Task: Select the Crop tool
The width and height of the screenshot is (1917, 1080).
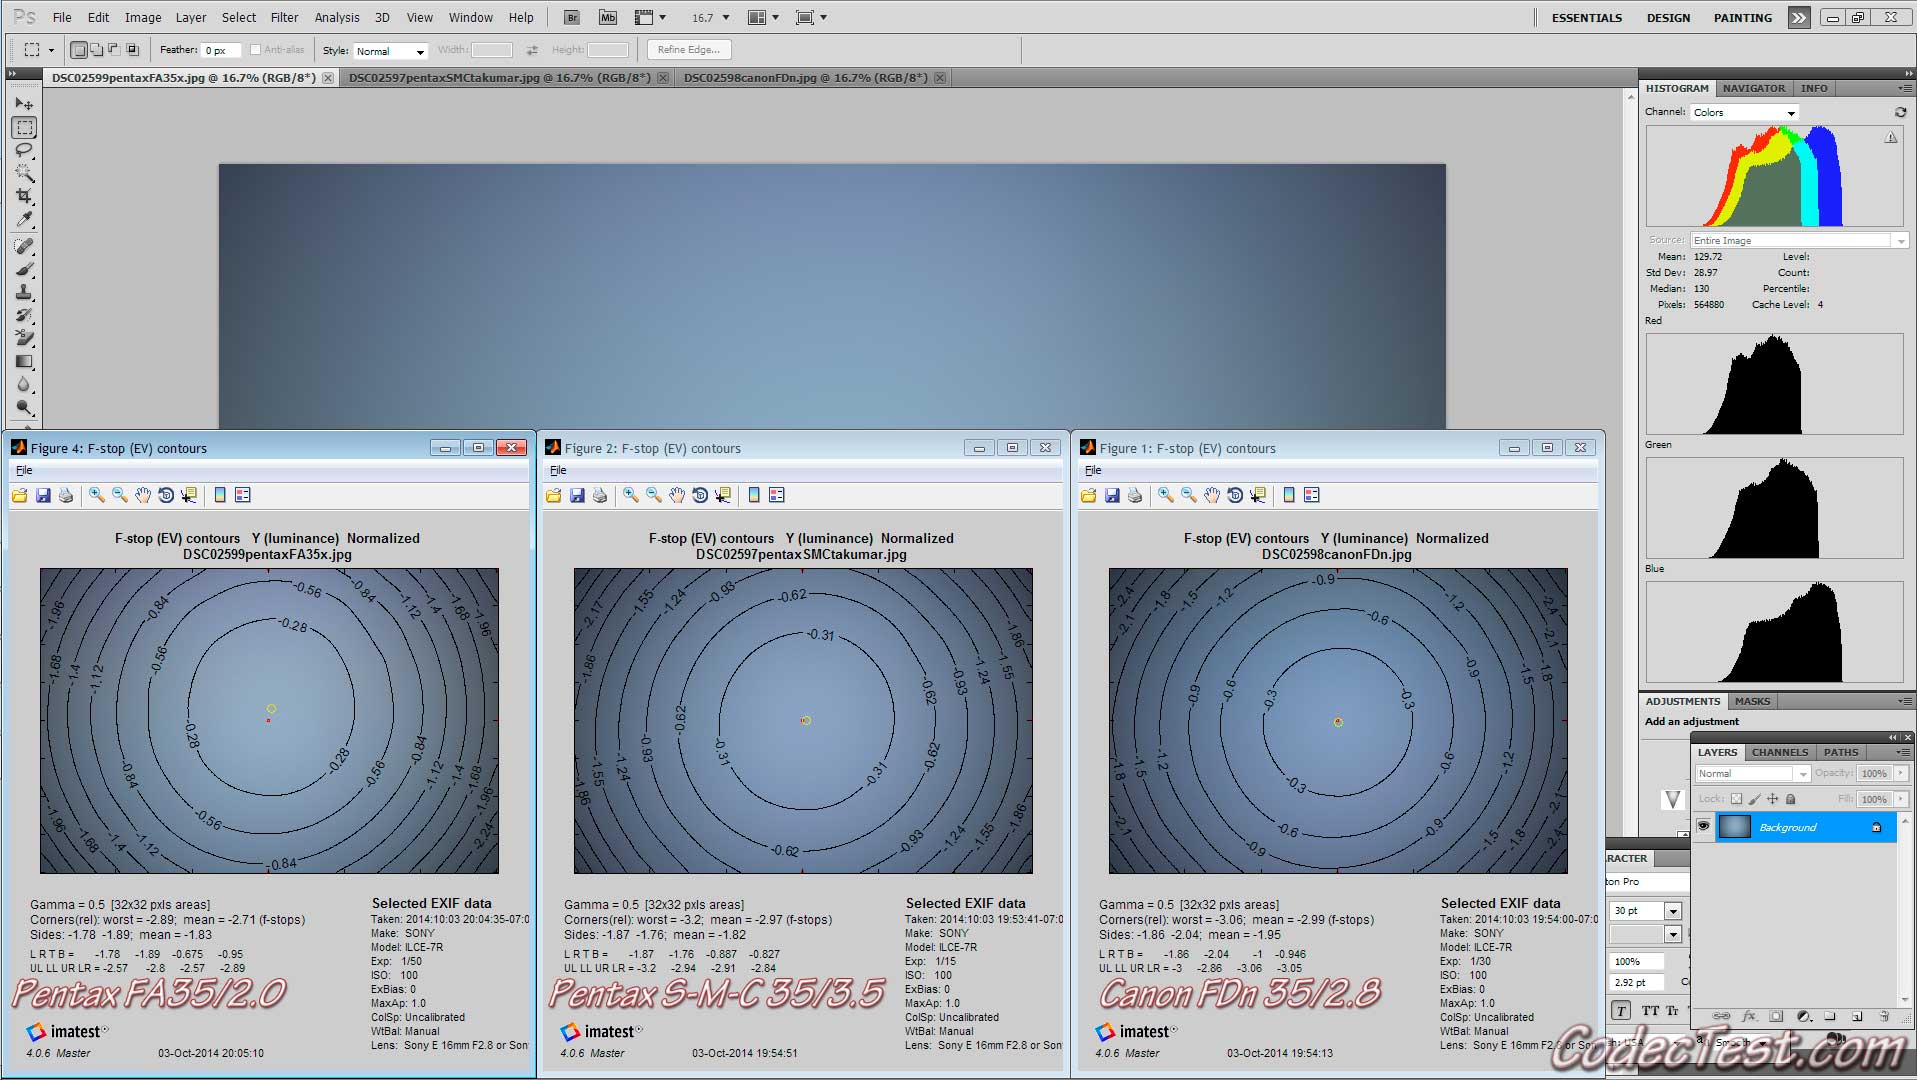Action: pos(24,196)
